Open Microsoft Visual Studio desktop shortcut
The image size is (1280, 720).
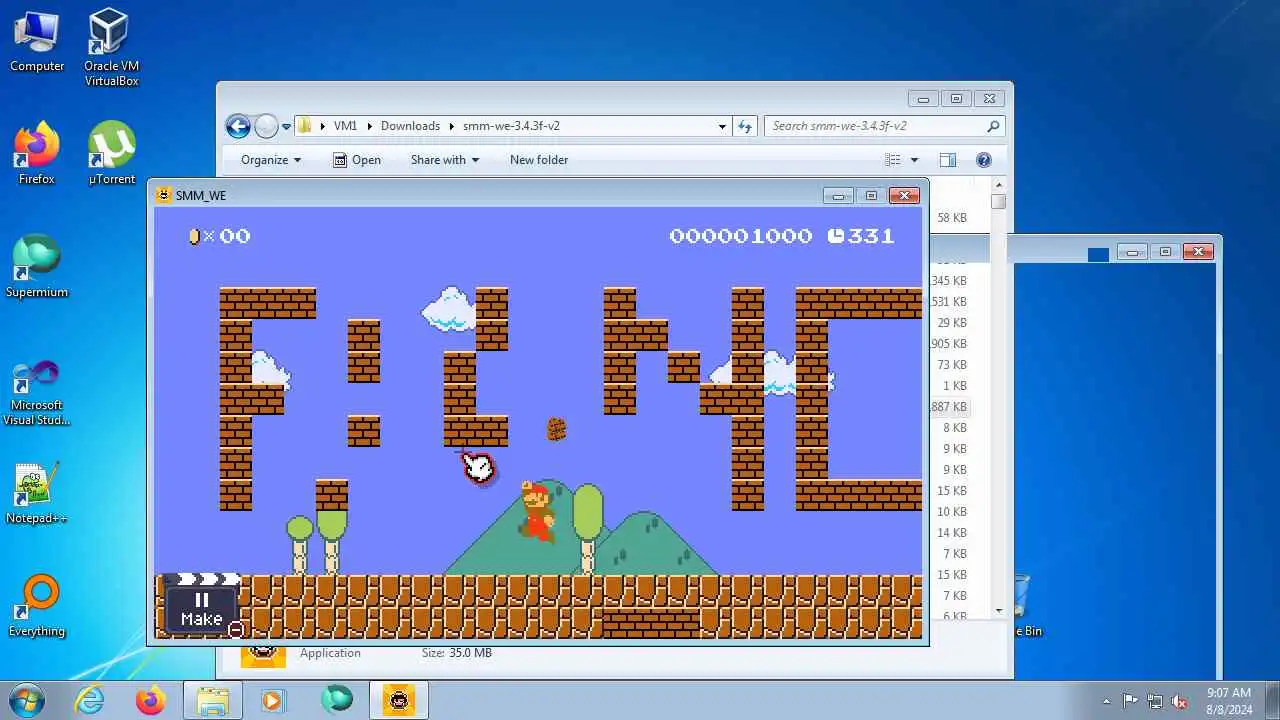click(37, 393)
